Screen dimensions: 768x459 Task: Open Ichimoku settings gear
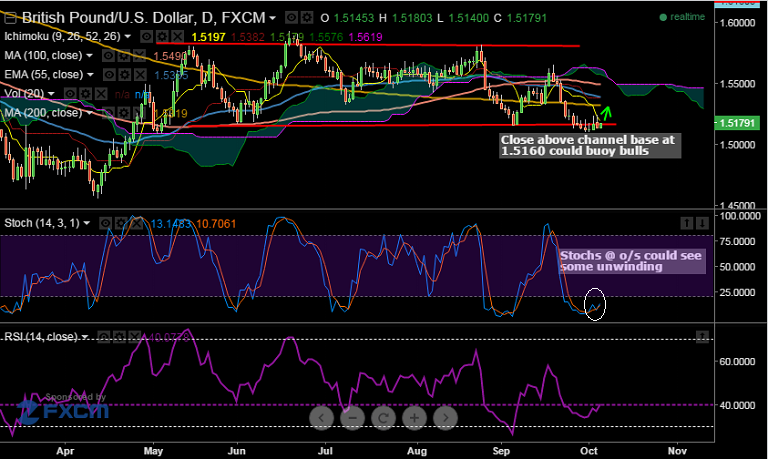coord(162,37)
